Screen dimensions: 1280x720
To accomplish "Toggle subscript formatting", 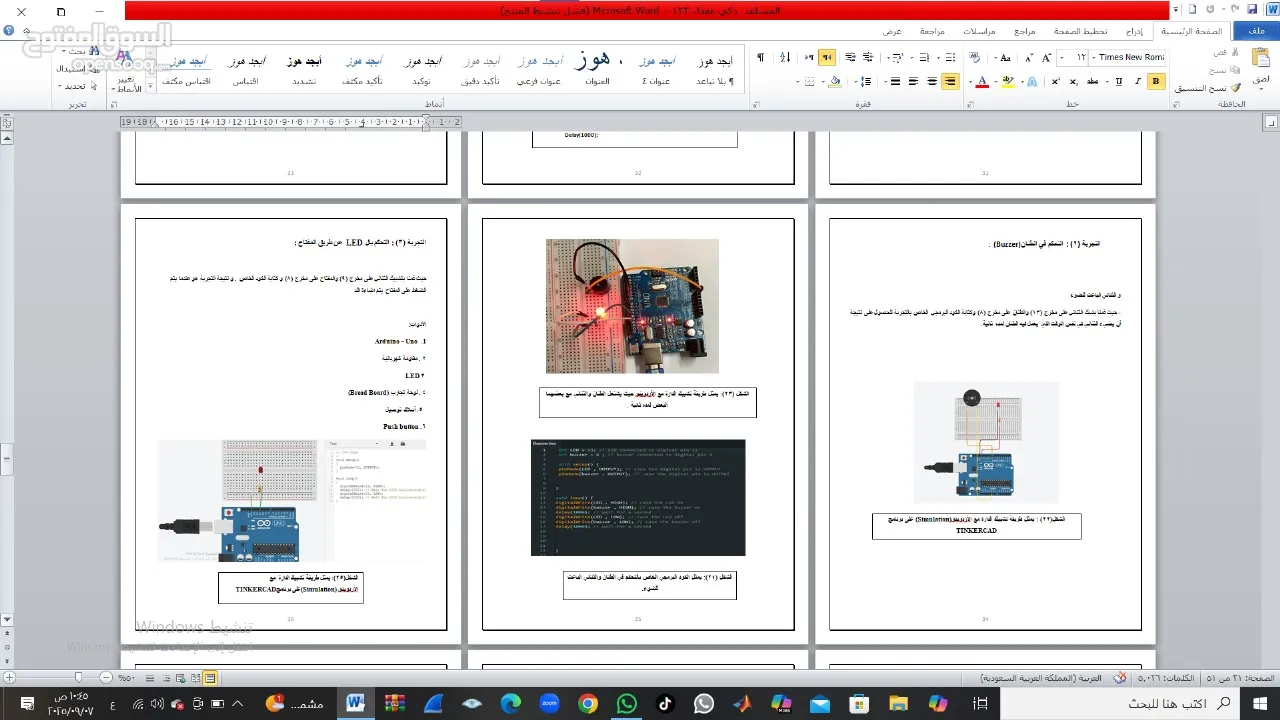I will [x=1073, y=81].
